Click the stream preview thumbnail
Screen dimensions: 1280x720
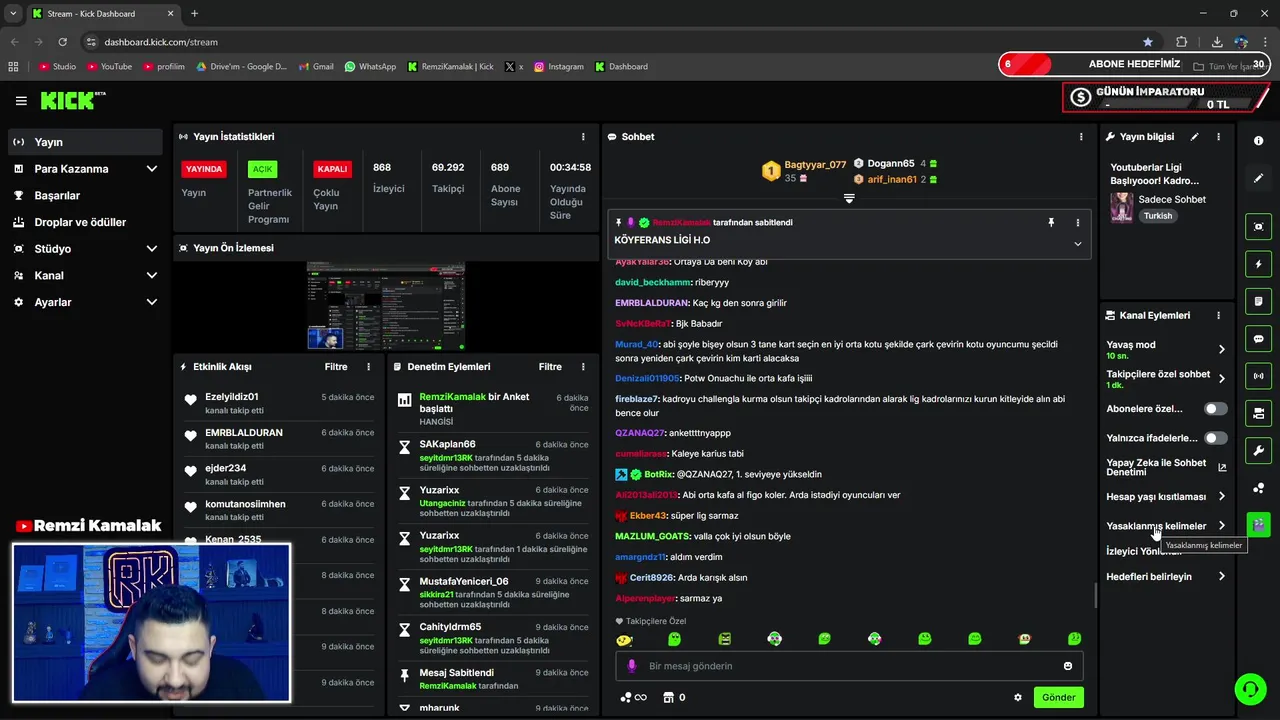pyautogui.click(x=386, y=306)
